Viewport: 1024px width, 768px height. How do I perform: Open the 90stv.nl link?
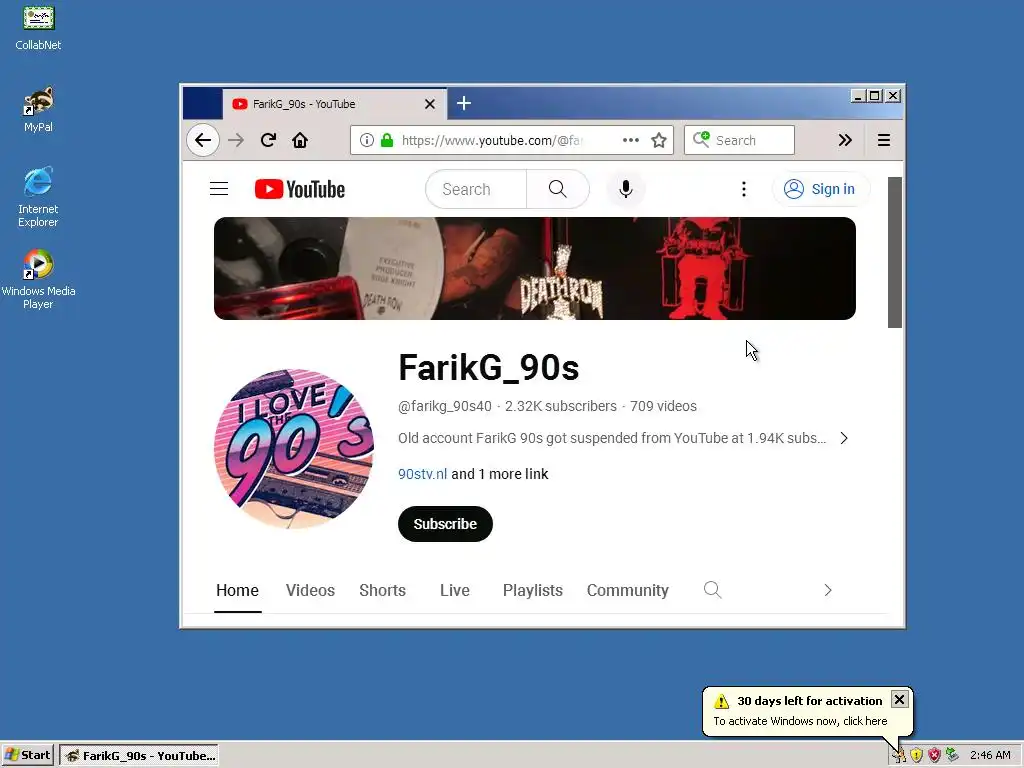point(423,474)
